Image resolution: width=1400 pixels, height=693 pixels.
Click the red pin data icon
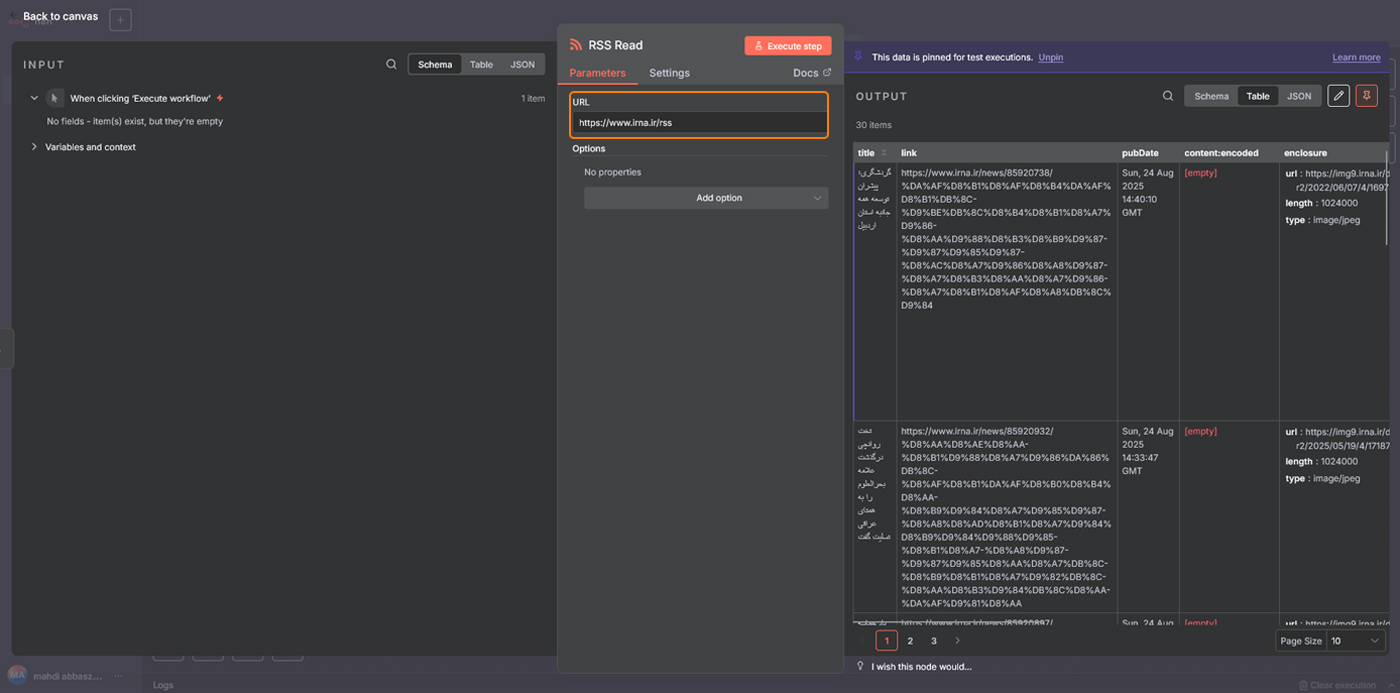click(1366, 96)
